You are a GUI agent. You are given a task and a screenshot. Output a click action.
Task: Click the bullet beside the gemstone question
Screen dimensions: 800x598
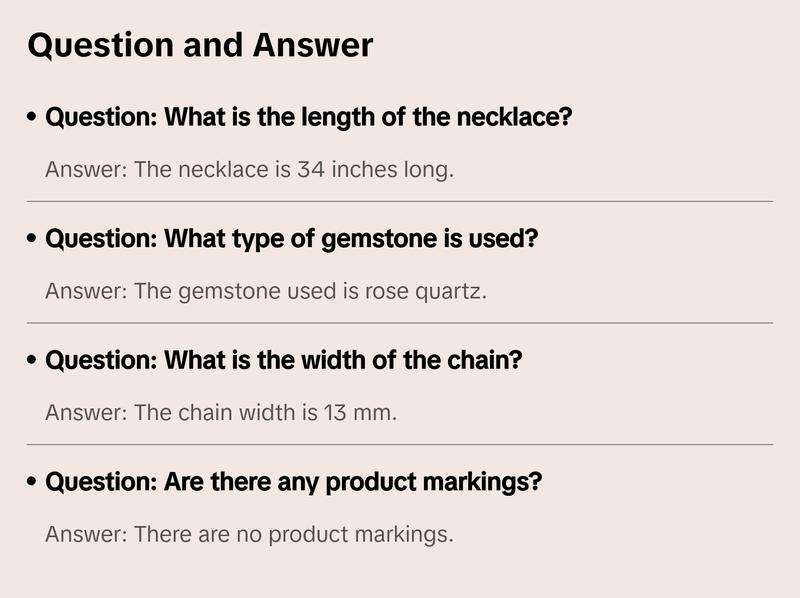33,240
